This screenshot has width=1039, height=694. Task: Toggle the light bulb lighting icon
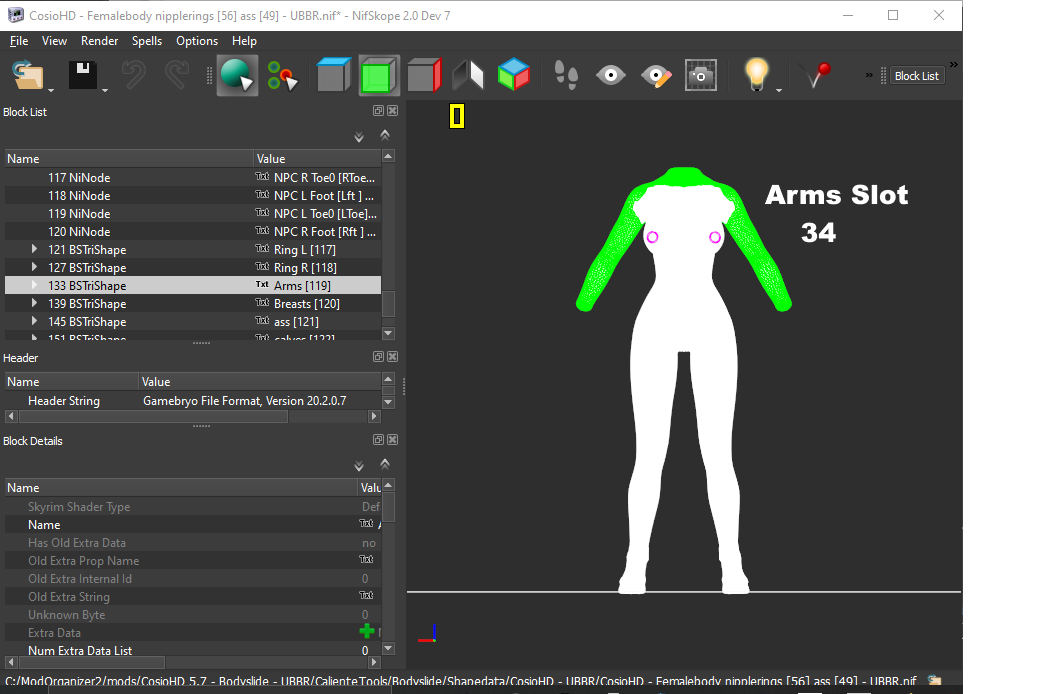coord(756,74)
